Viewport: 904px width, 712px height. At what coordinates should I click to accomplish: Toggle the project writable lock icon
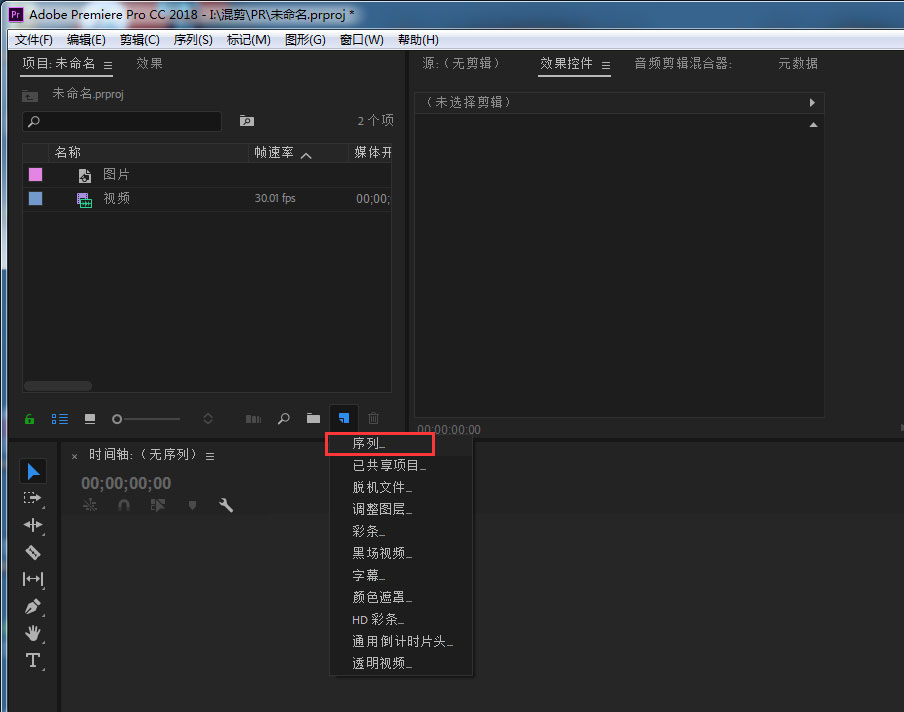[x=29, y=419]
